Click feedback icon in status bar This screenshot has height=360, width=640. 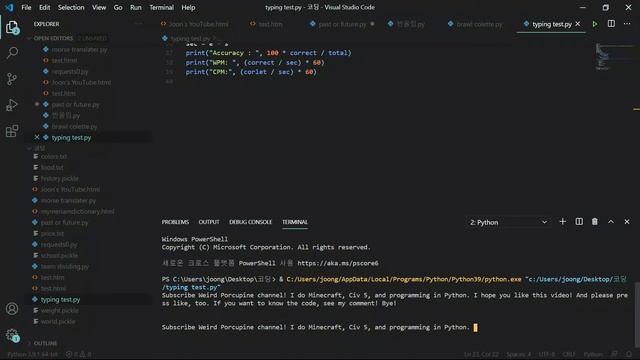tap(614, 354)
